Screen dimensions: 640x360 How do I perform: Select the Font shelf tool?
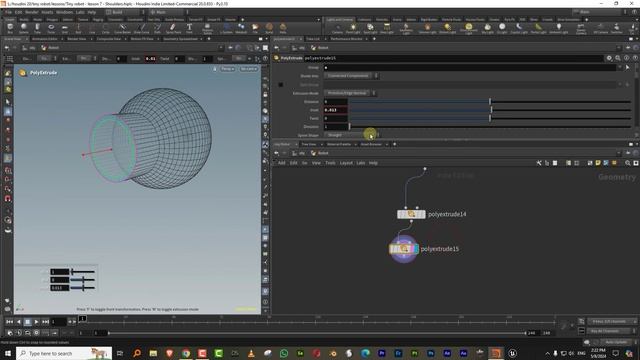click(x=189, y=28)
